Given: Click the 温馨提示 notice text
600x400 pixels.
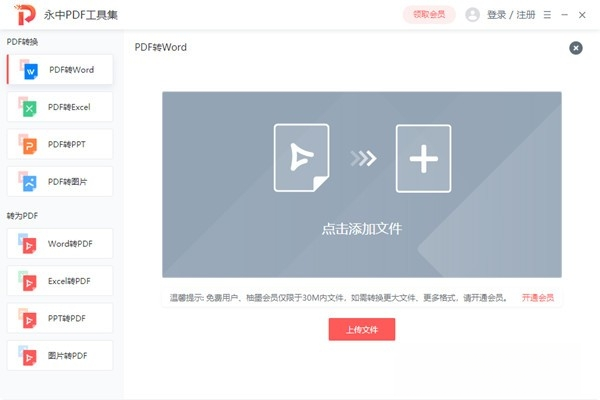Looking at the screenshot, I should pyautogui.click(x=339, y=297).
